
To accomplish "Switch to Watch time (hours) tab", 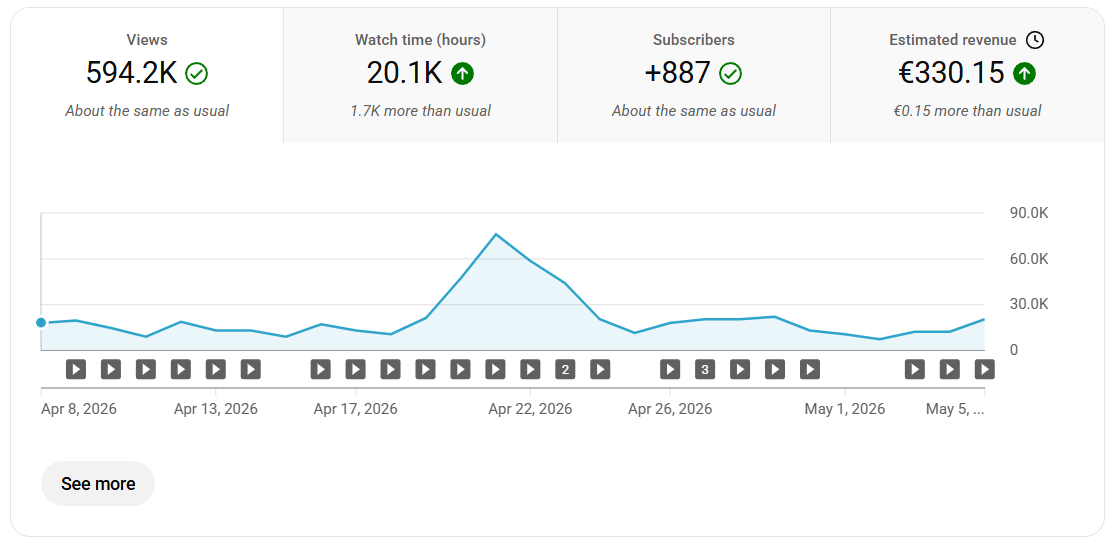I will pyautogui.click(x=421, y=75).
